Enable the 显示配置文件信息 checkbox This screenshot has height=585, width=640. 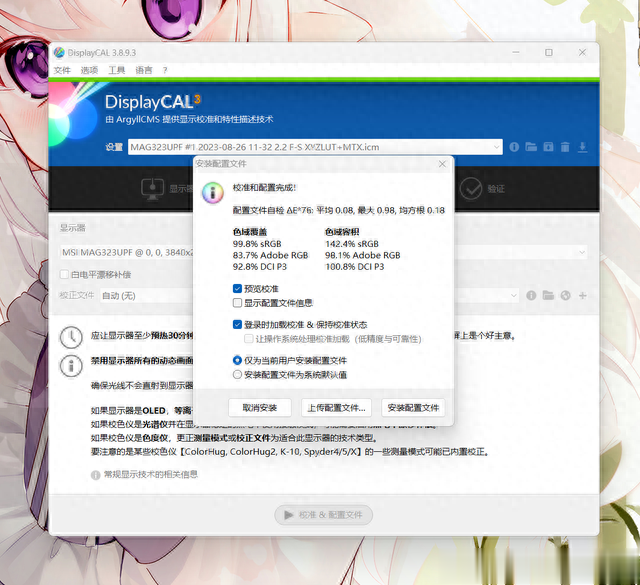237,303
